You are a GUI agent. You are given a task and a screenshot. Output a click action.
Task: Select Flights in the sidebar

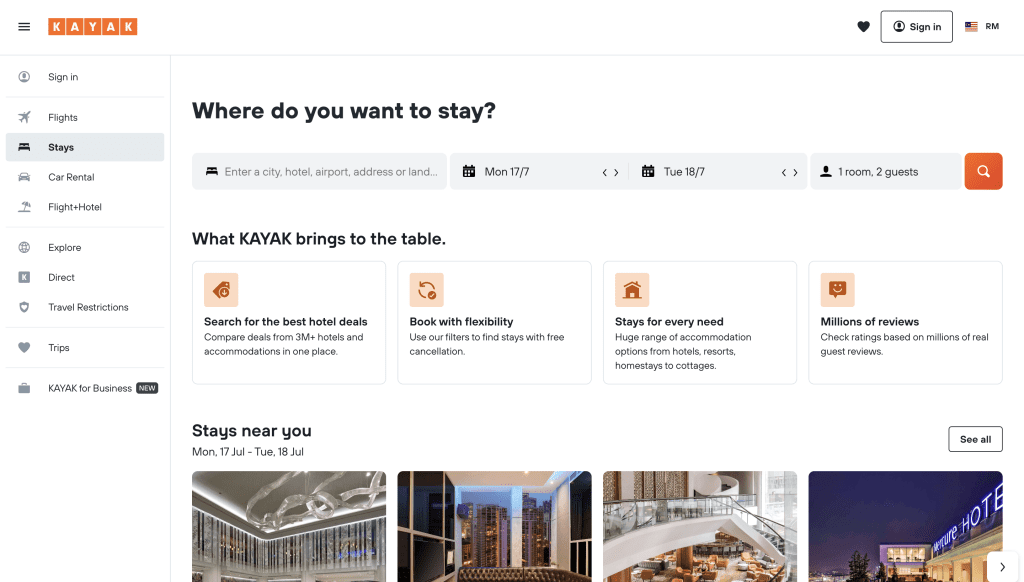pos(64,117)
